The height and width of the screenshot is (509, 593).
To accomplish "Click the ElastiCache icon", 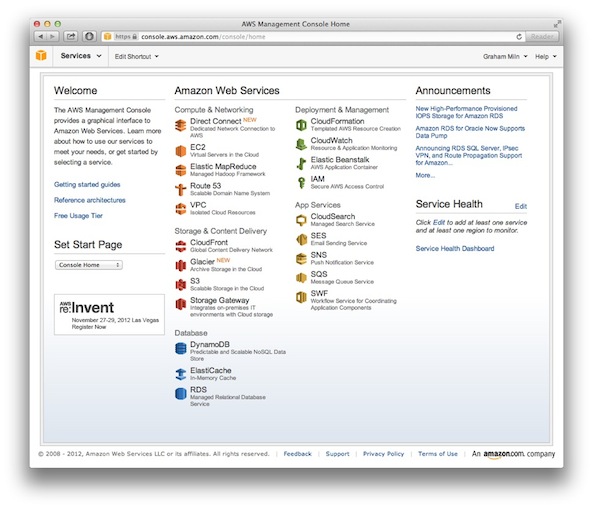I will pos(181,374).
